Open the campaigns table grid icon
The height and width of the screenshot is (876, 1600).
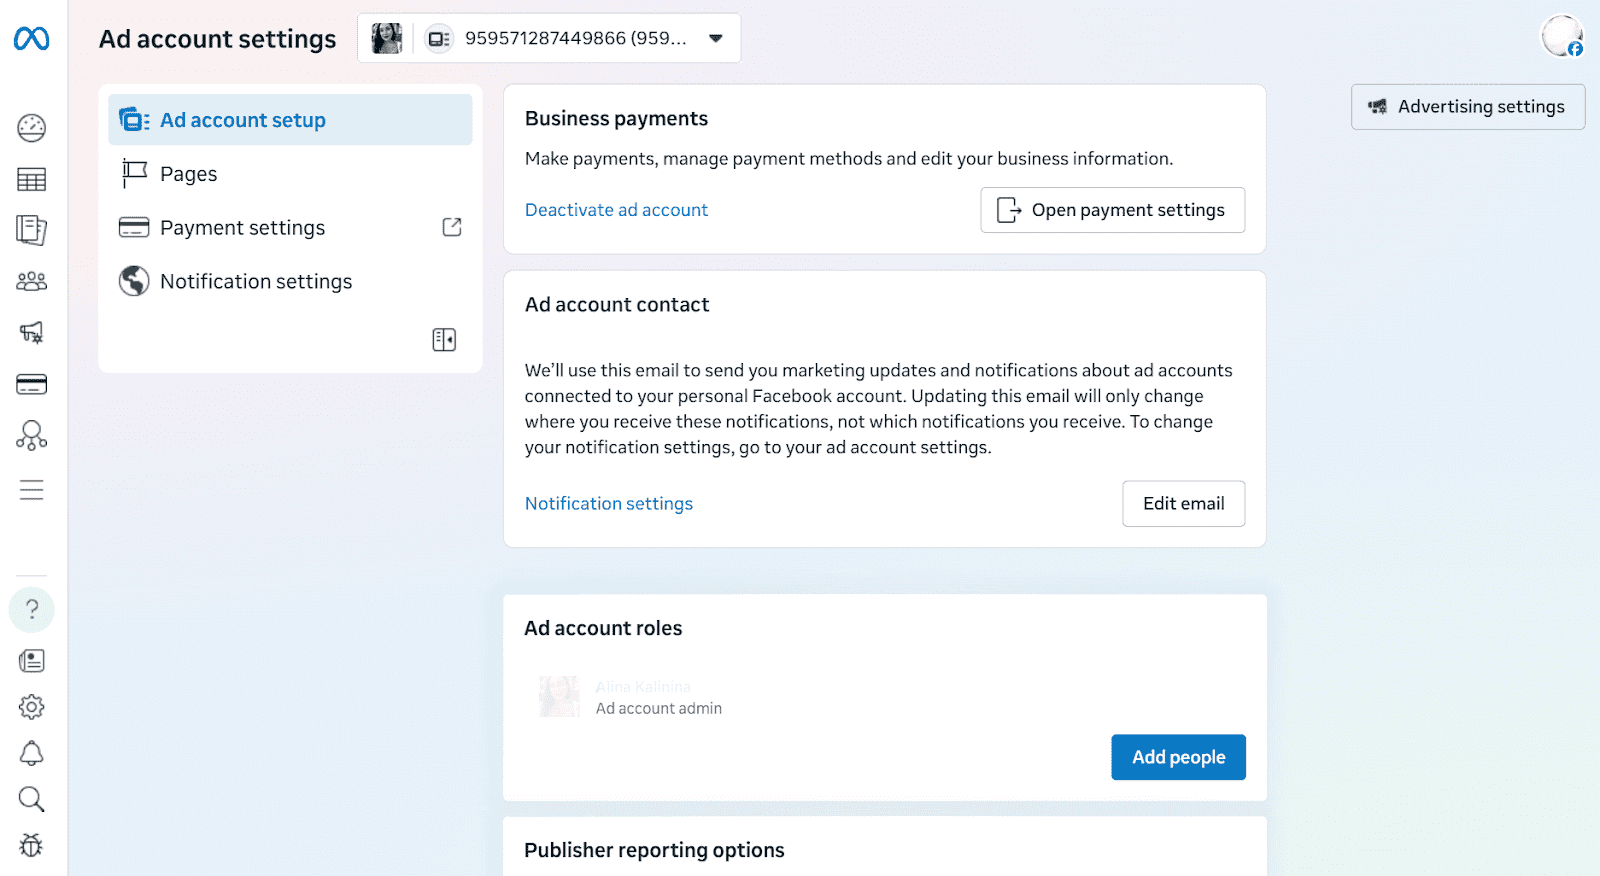(x=31, y=180)
